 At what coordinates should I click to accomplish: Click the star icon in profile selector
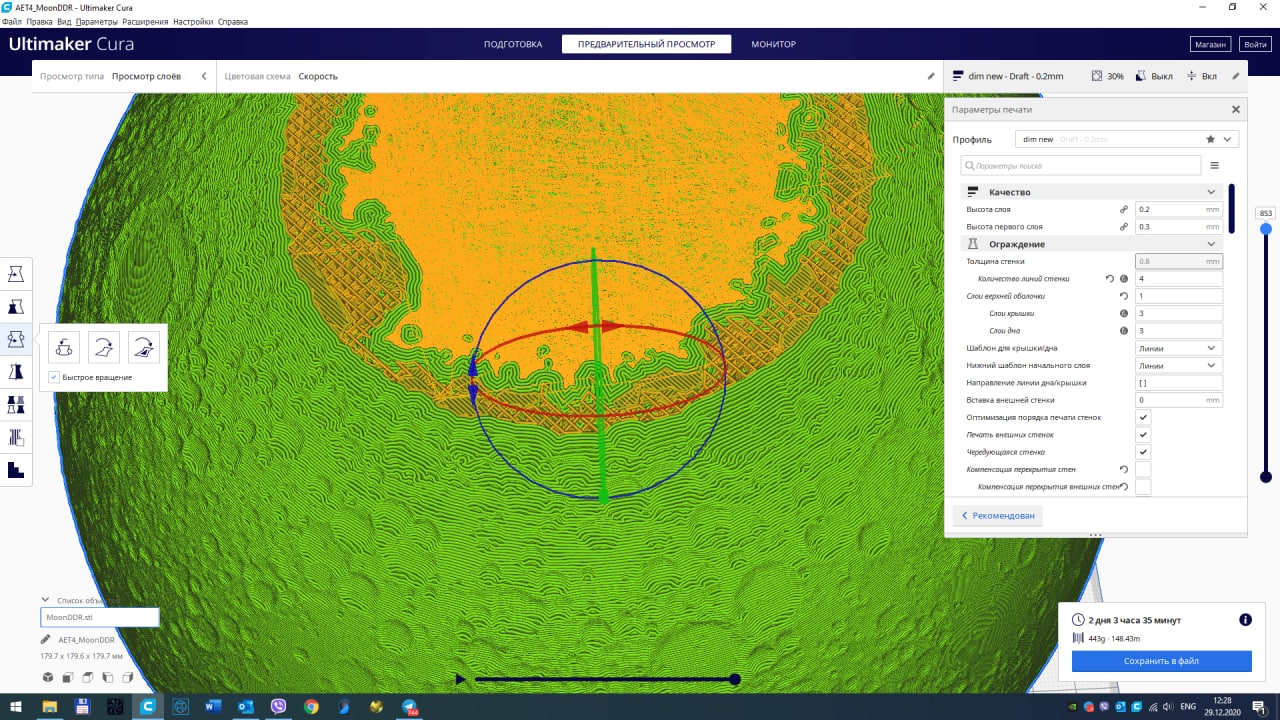[1211, 139]
